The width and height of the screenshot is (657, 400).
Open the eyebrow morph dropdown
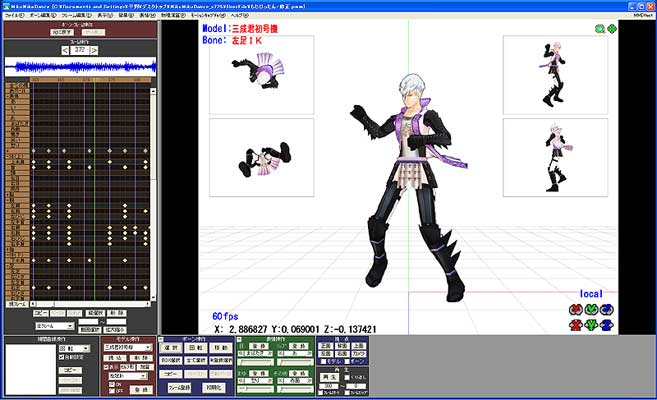click(255, 381)
